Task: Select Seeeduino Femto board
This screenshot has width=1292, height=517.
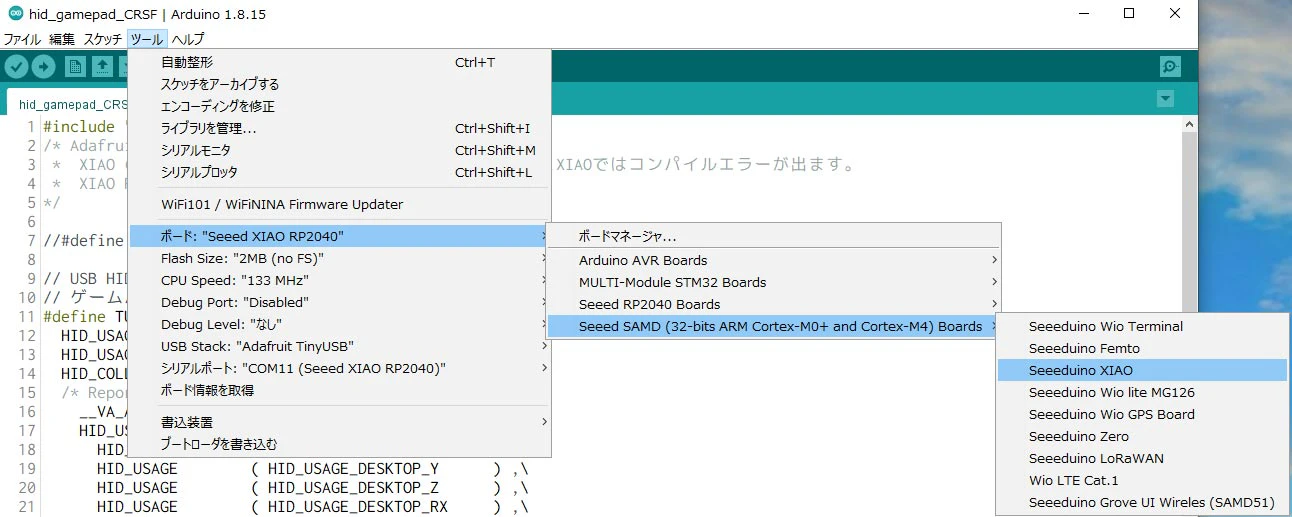Action: (1142, 348)
